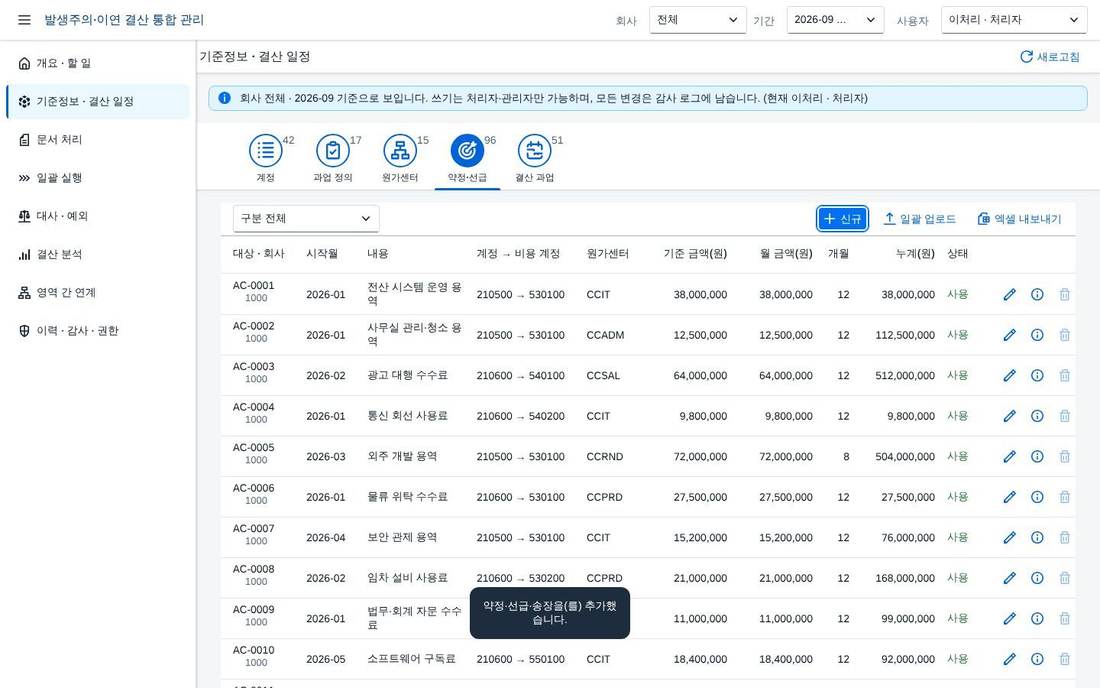The height and width of the screenshot is (688, 1100).
Task: Click the blue info icon in banner
Action: click(224, 98)
